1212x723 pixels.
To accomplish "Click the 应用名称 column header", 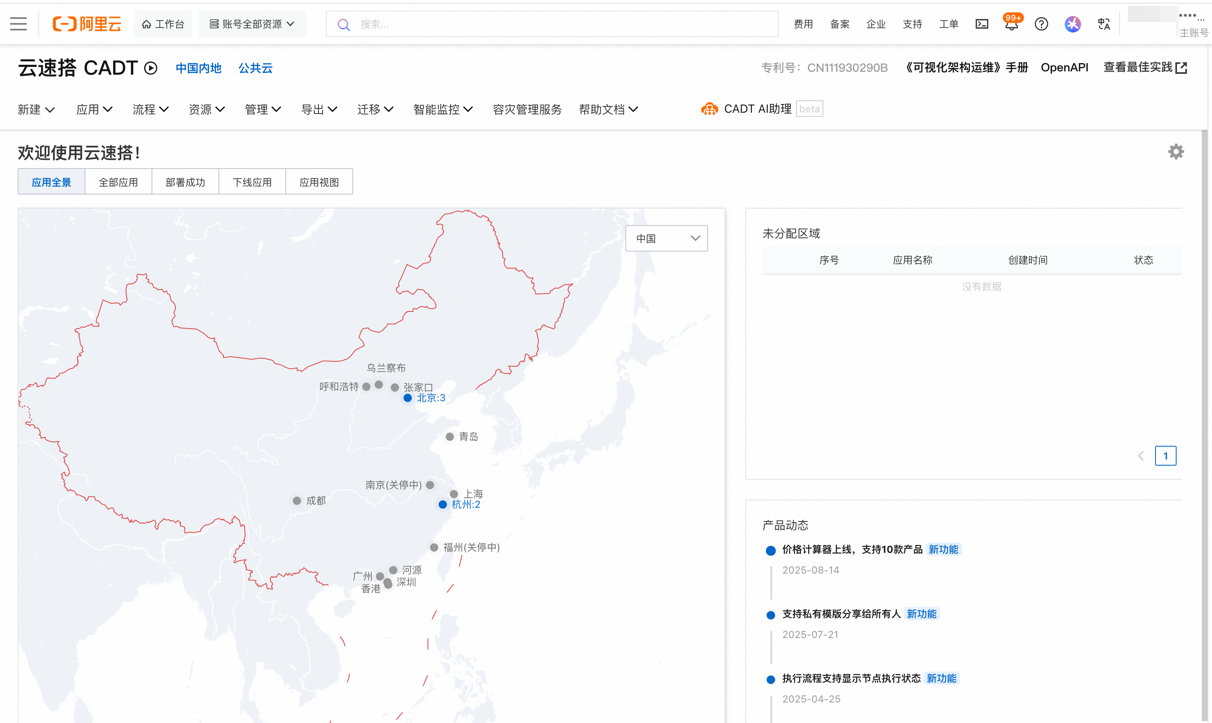I will point(912,260).
